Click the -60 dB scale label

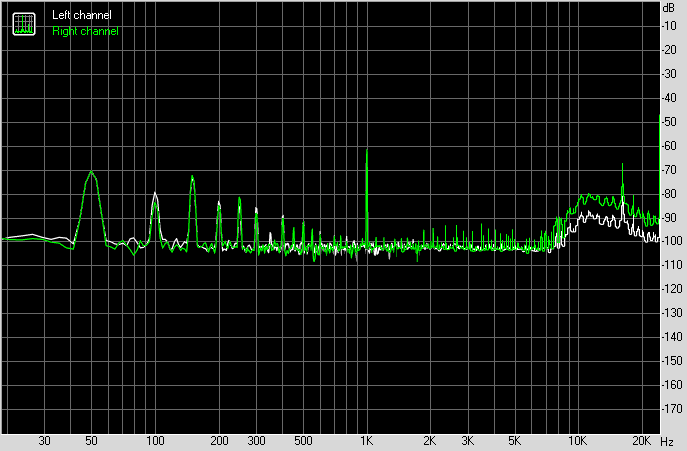click(x=669, y=146)
